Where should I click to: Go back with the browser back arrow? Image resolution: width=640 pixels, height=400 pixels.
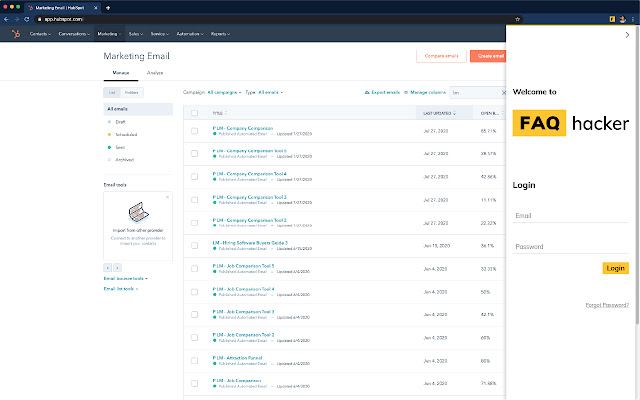[x=6, y=19]
